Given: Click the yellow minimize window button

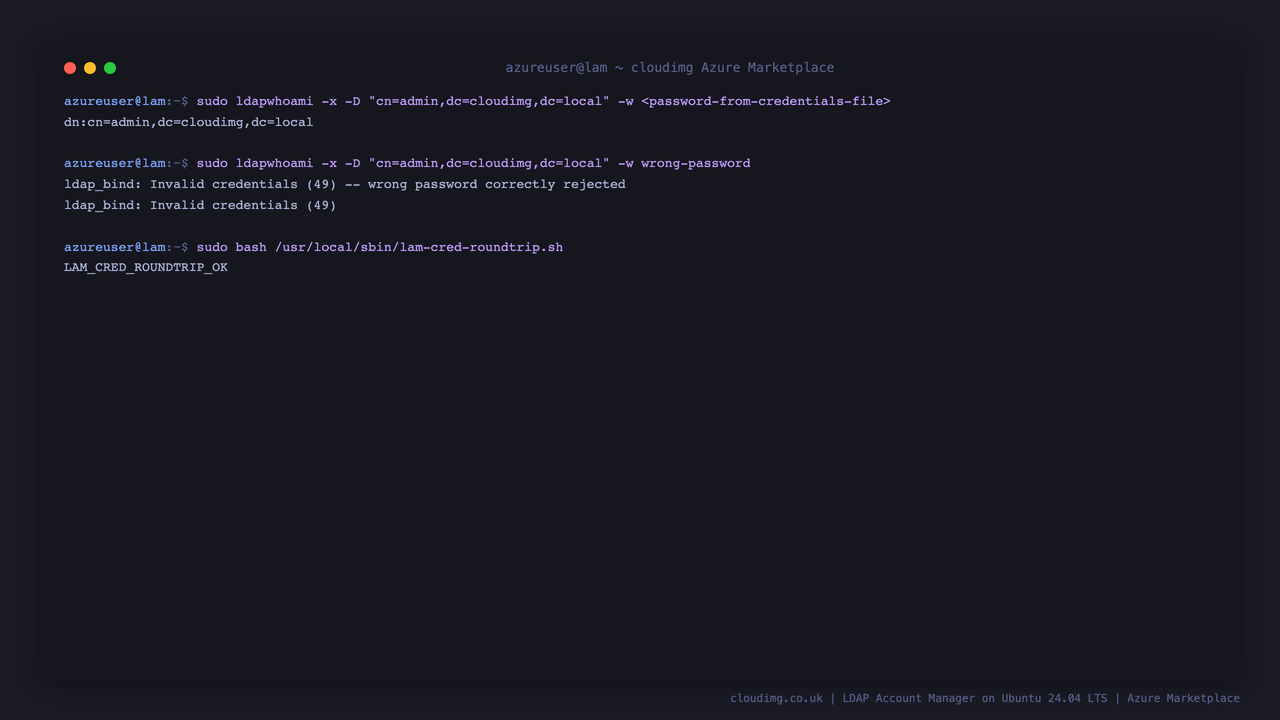Looking at the screenshot, I should pyautogui.click(x=90, y=68).
